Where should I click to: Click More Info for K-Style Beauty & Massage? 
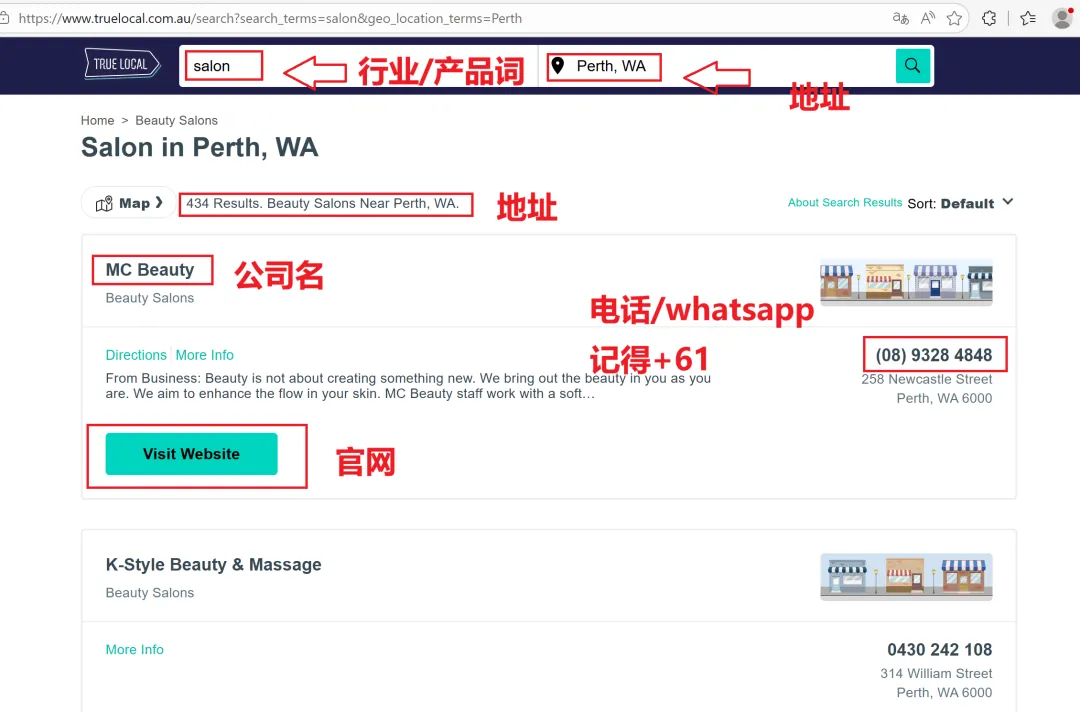[x=134, y=650]
